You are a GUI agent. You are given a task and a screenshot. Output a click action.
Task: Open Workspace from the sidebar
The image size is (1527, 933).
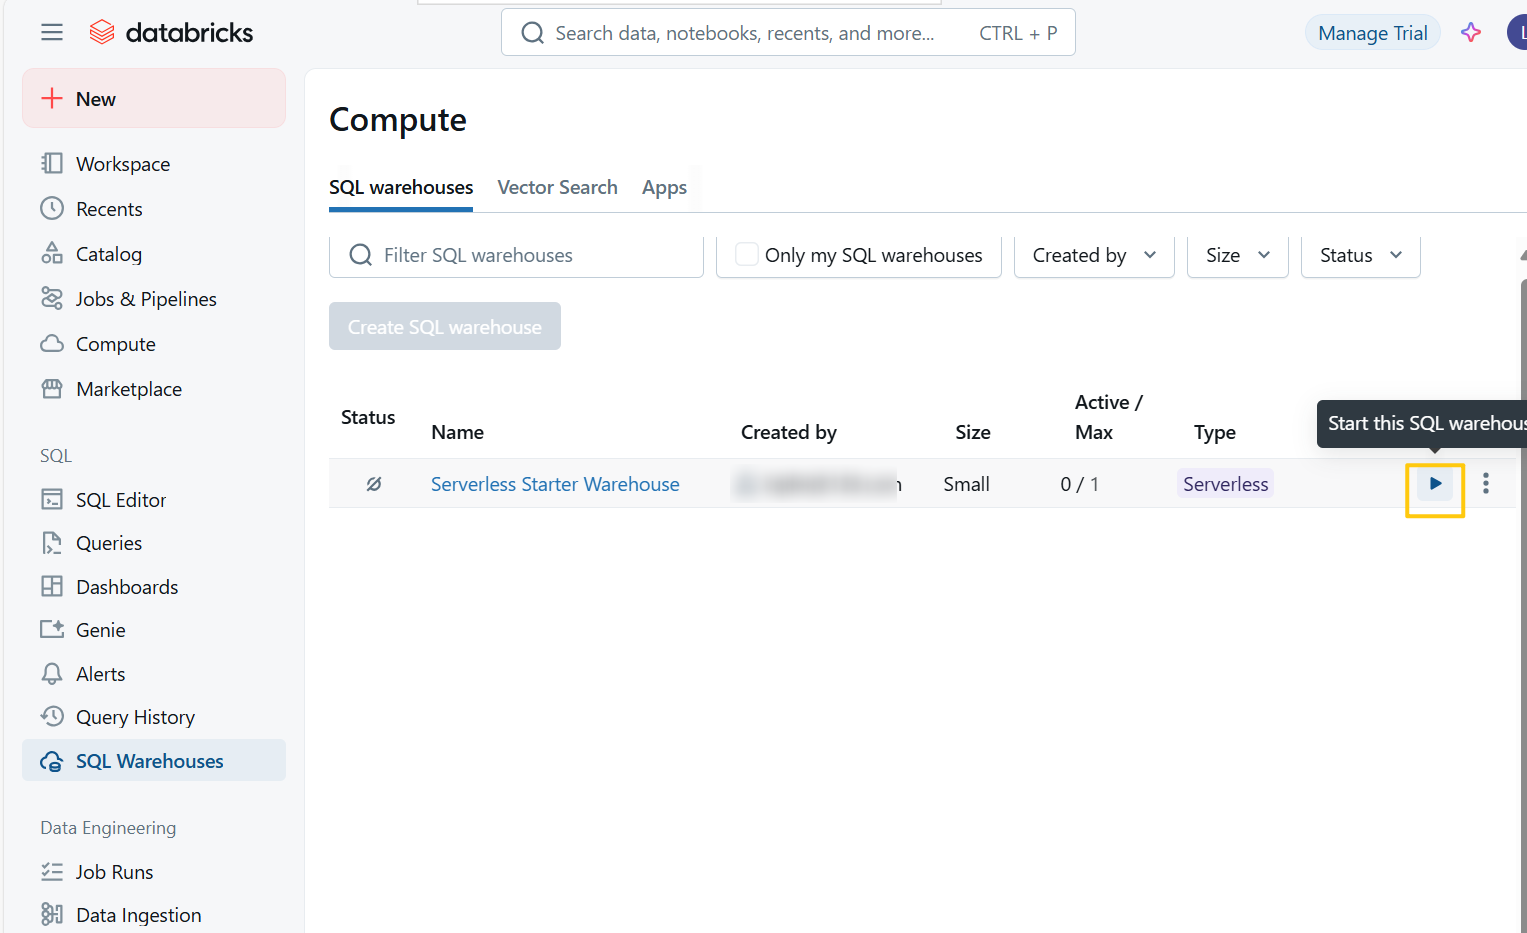tap(154, 164)
